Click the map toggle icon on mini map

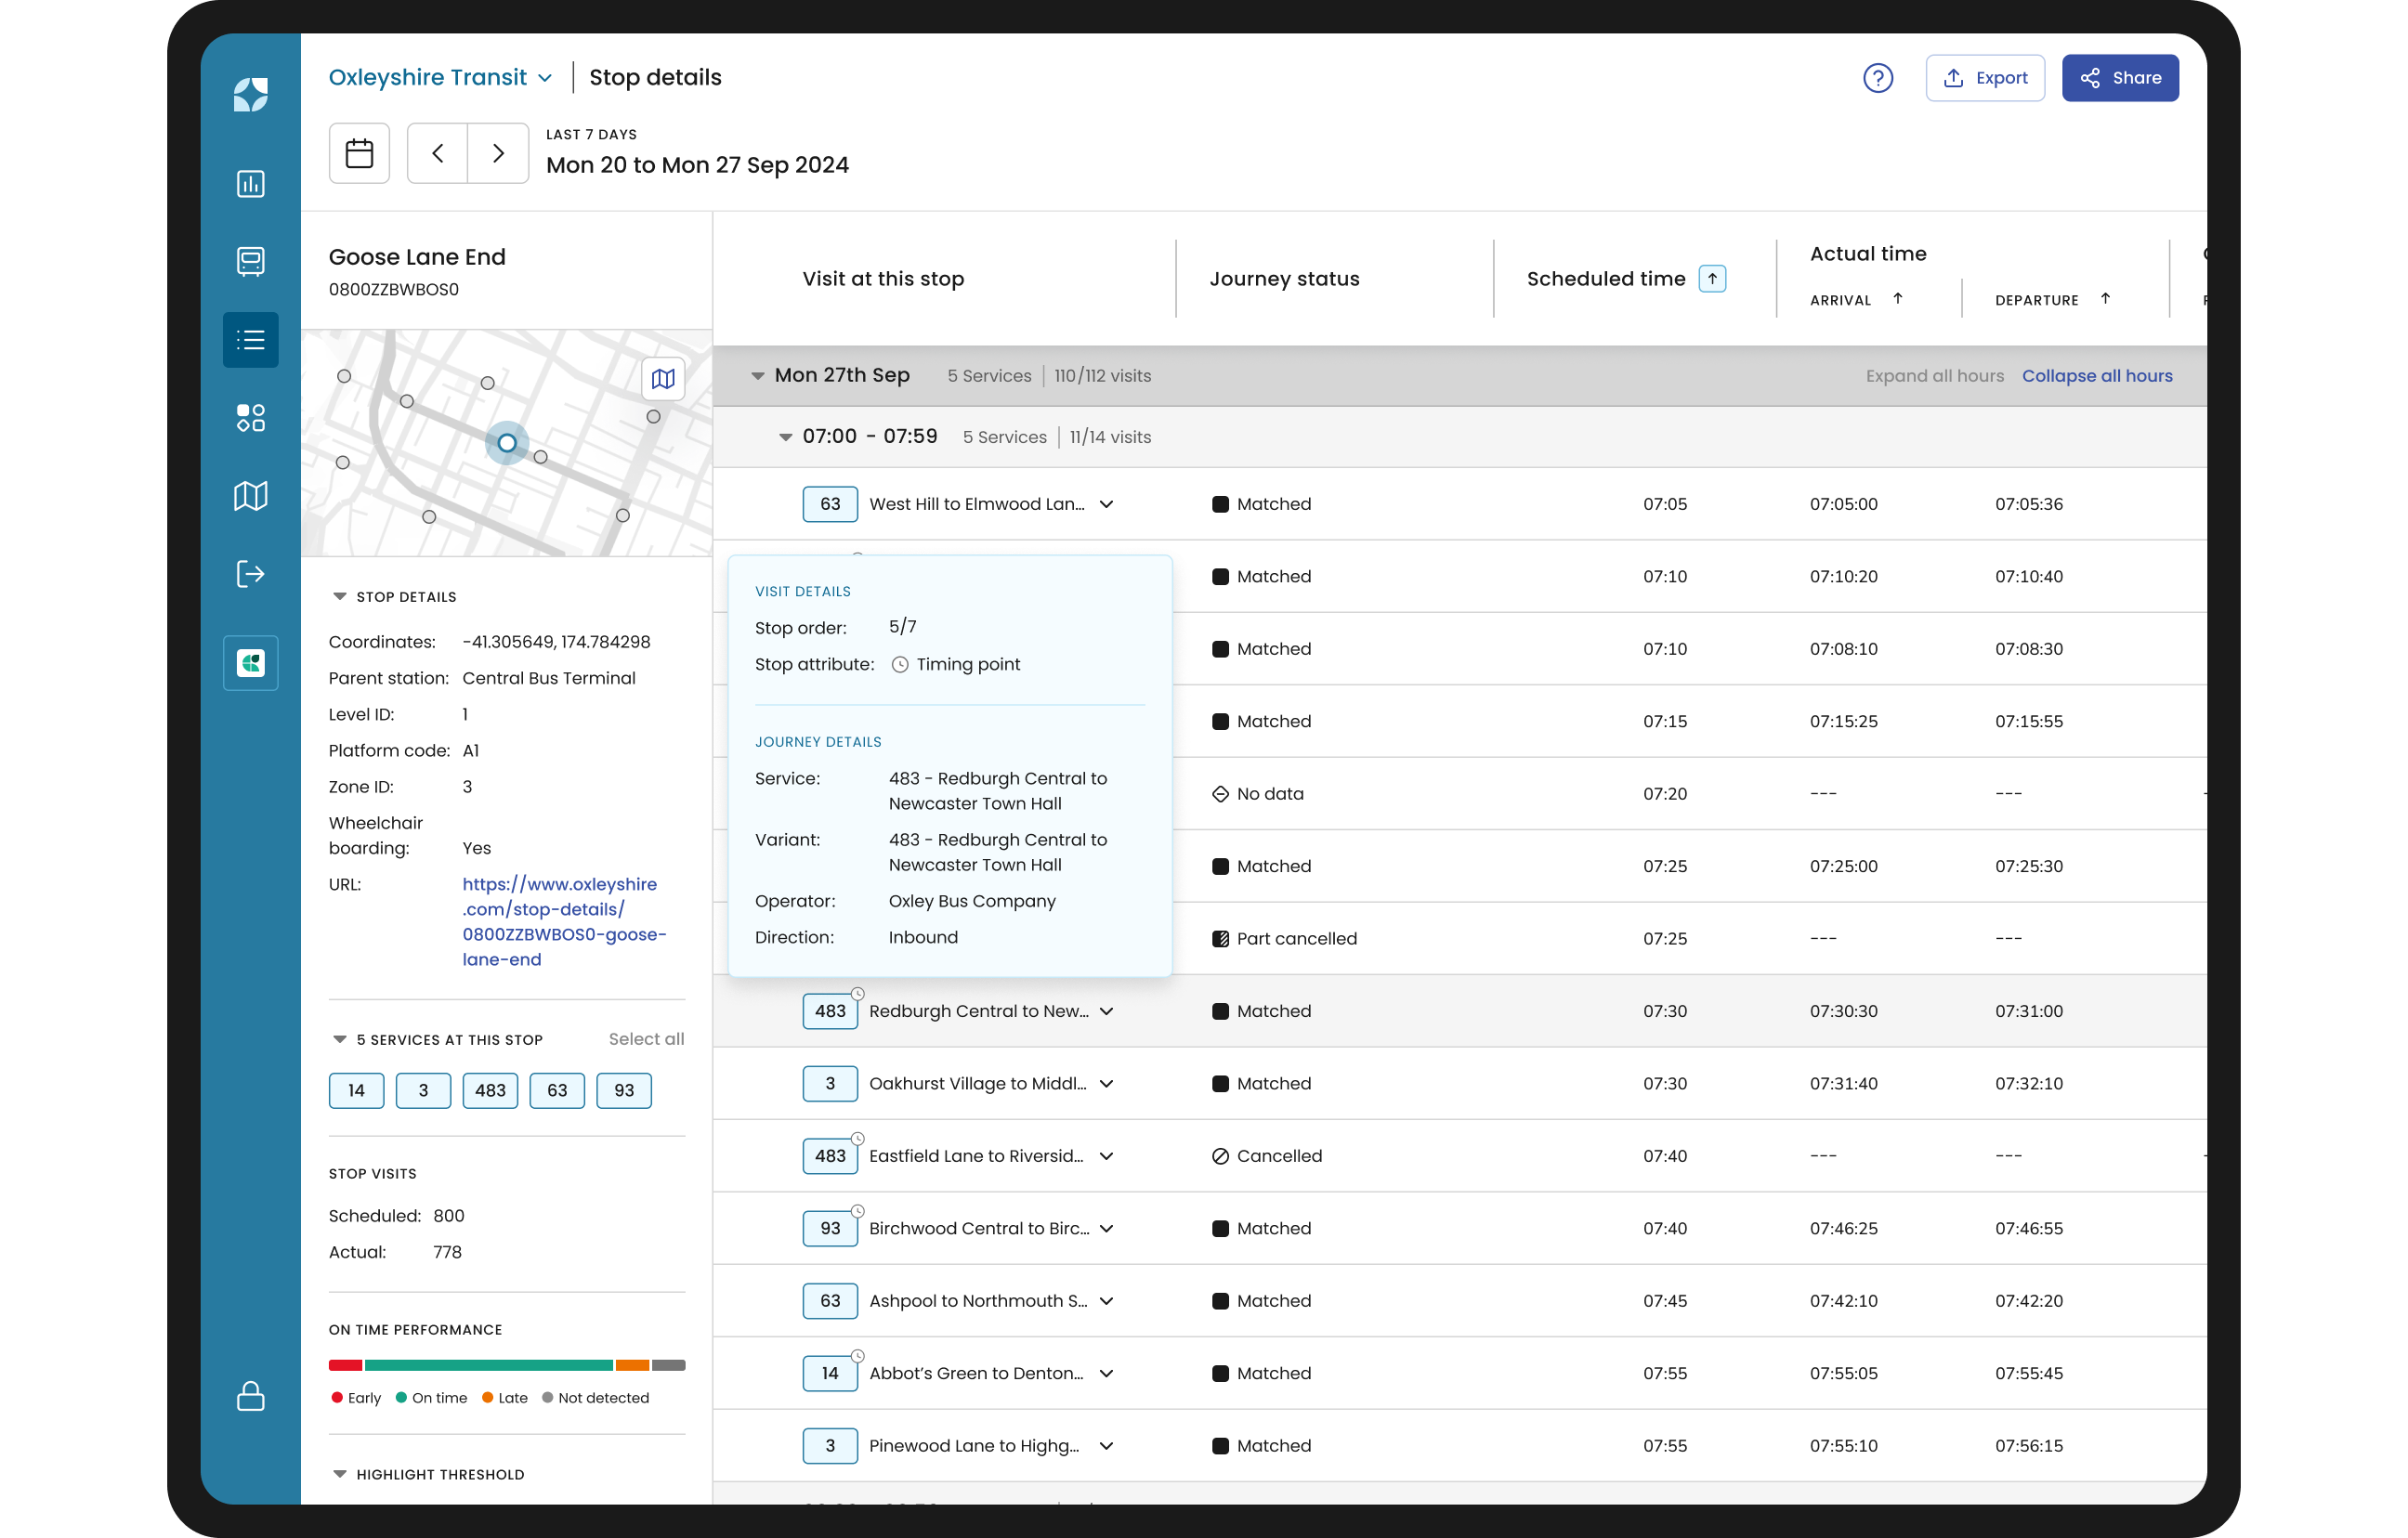[x=663, y=379]
